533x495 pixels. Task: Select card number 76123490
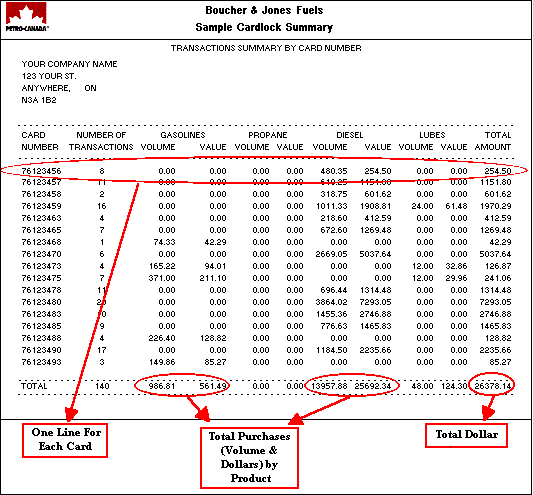pyautogui.click(x=41, y=350)
